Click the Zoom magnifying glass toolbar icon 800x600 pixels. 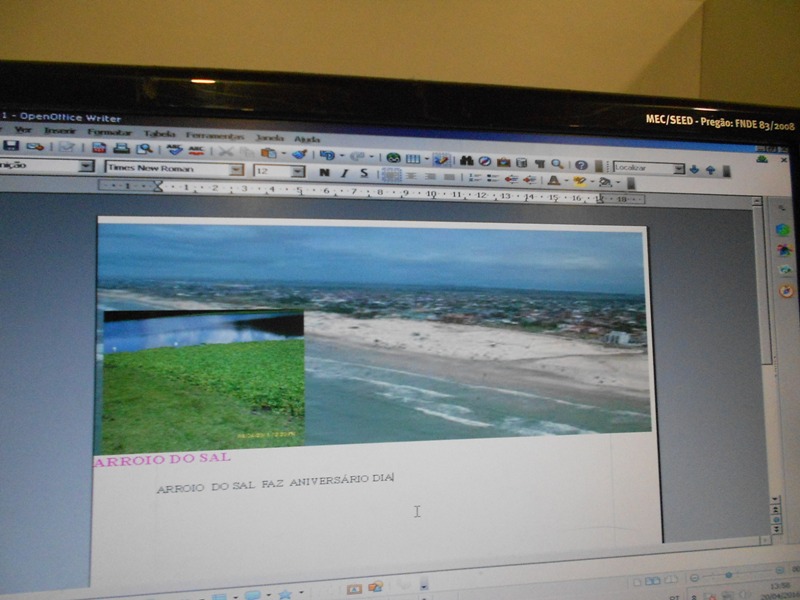tap(557, 164)
